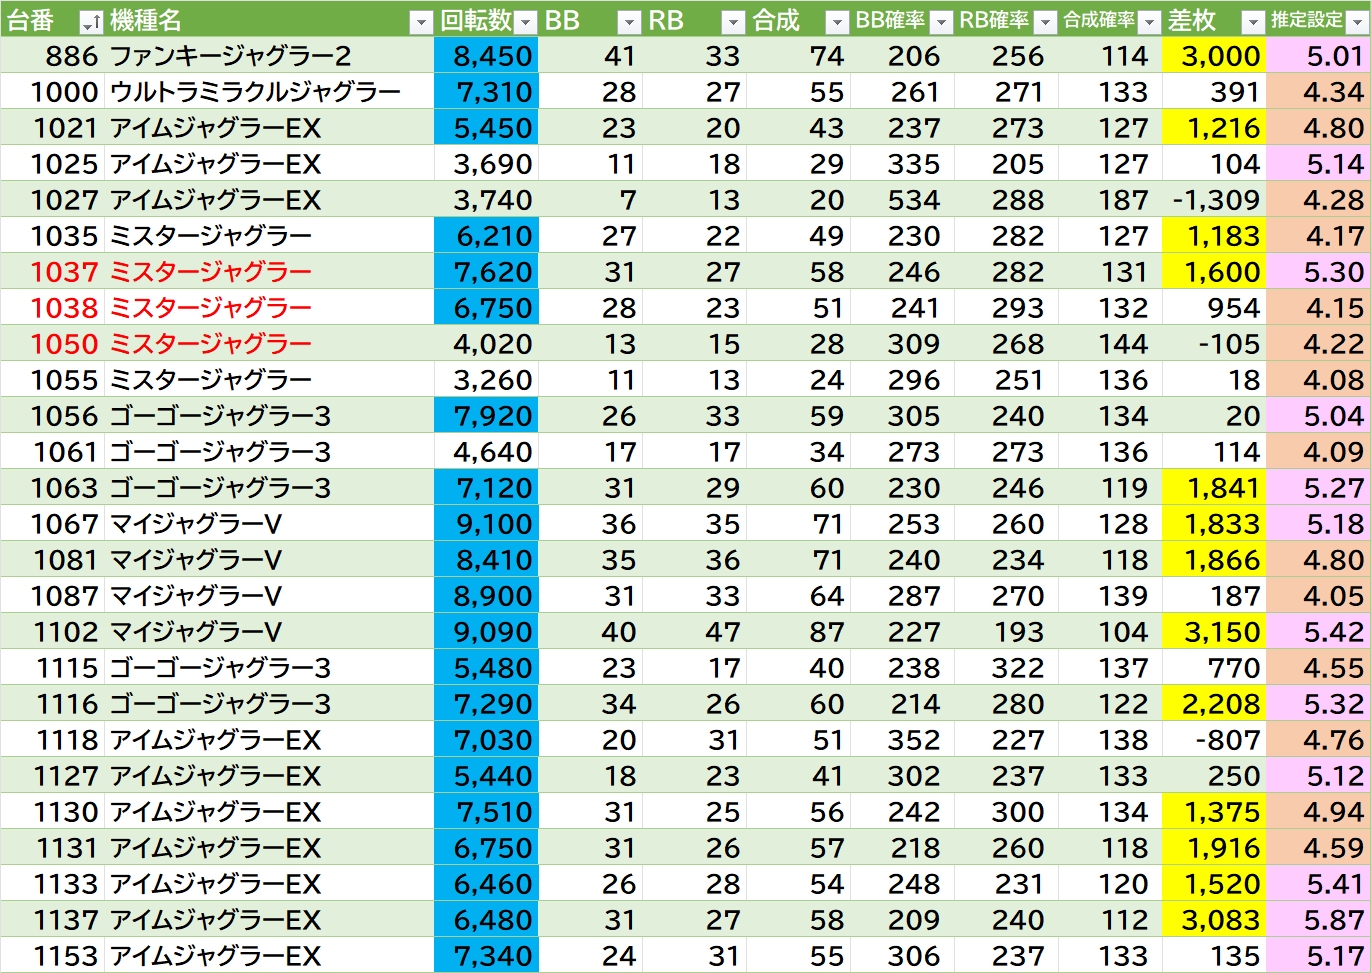Select cell with machine number 886
The width and height of the screenshot is (1371, 973).
pos(52,56)
